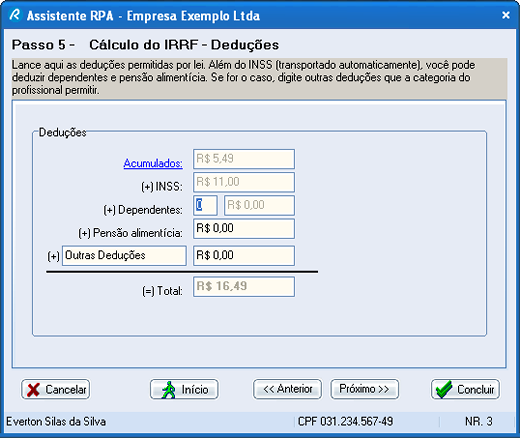Click into the Outras Deduções amount field
This screenshot has width=520, height=438.
(244, 256)
